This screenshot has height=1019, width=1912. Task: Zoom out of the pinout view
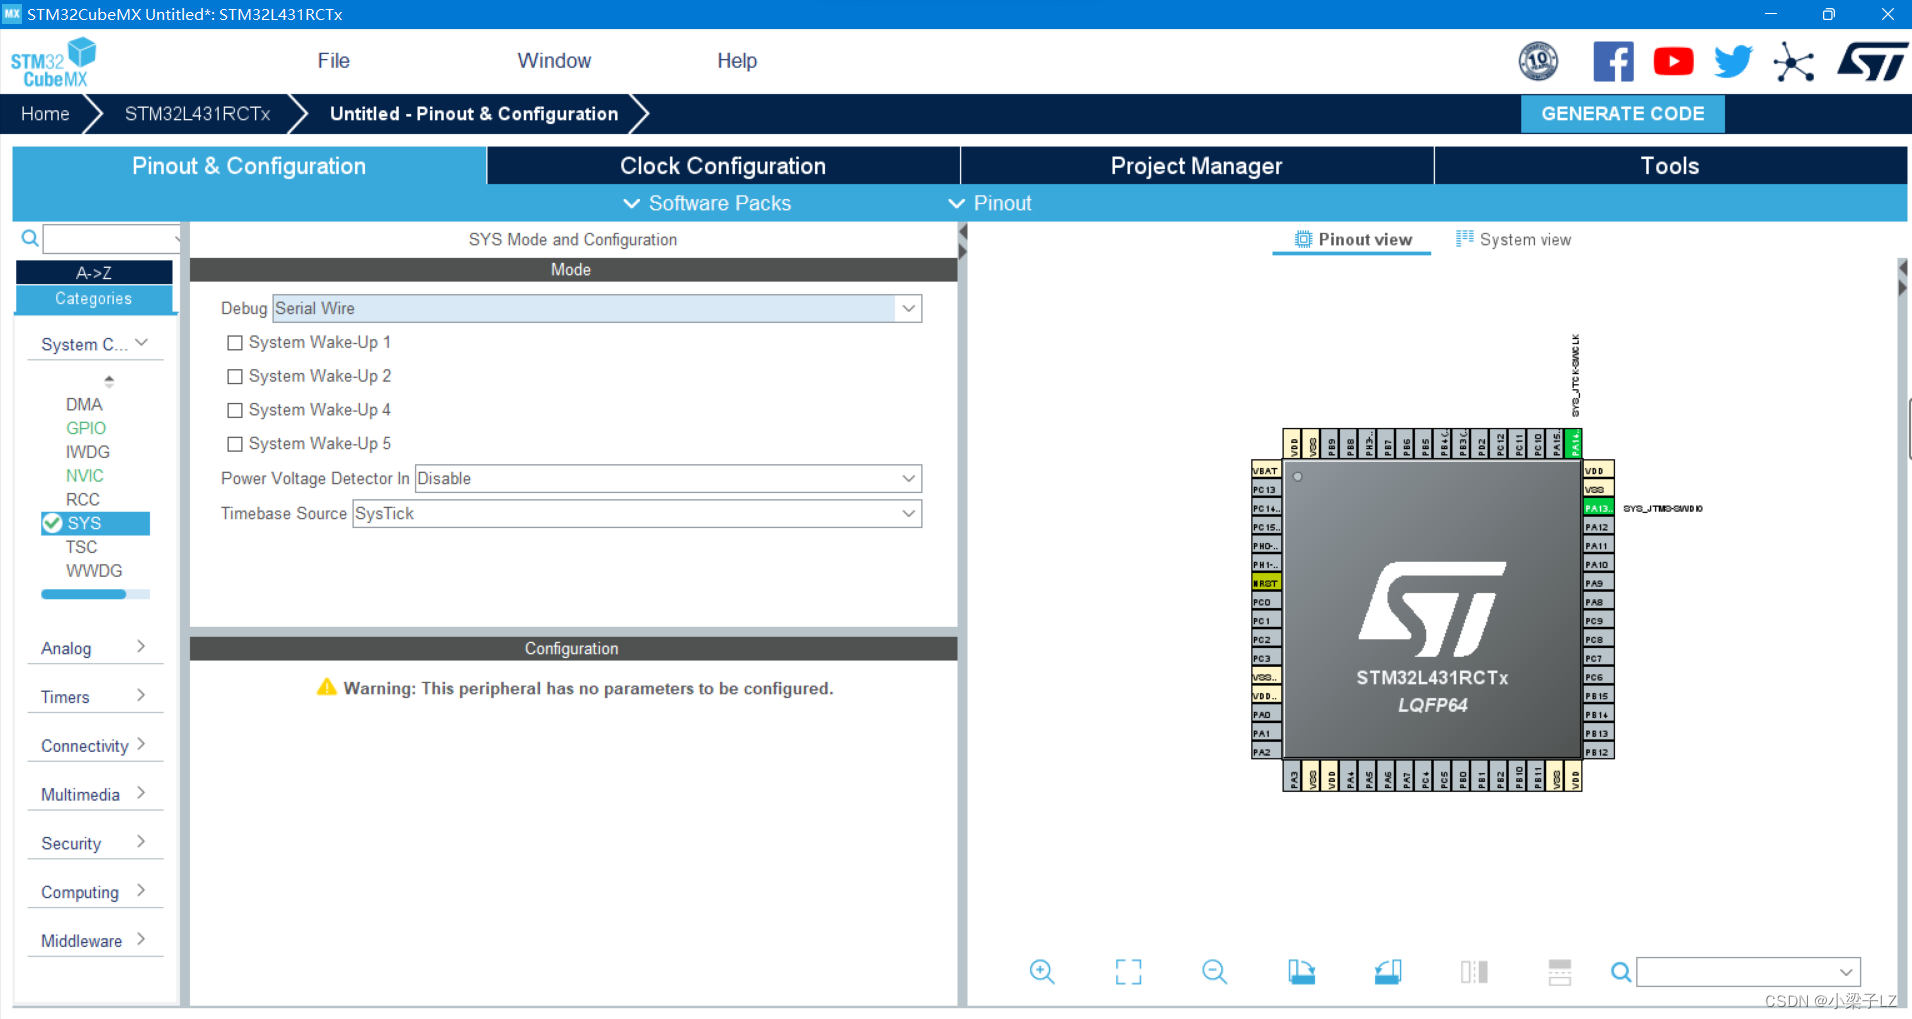pyautogui.click(x=1213, y=971)
